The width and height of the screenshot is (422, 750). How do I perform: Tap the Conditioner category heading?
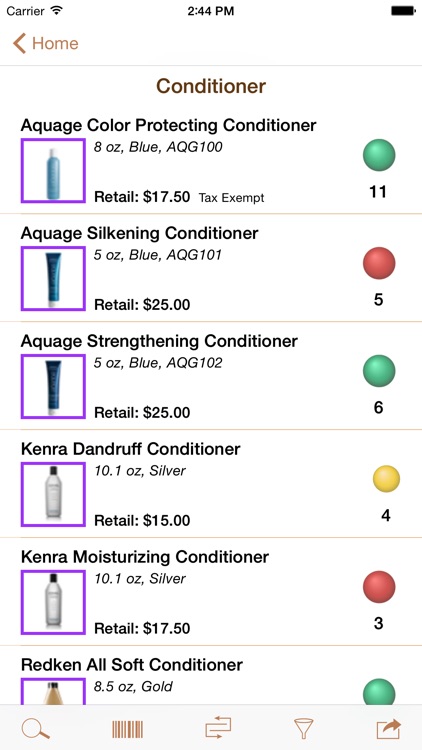click(x=211, y=86)
